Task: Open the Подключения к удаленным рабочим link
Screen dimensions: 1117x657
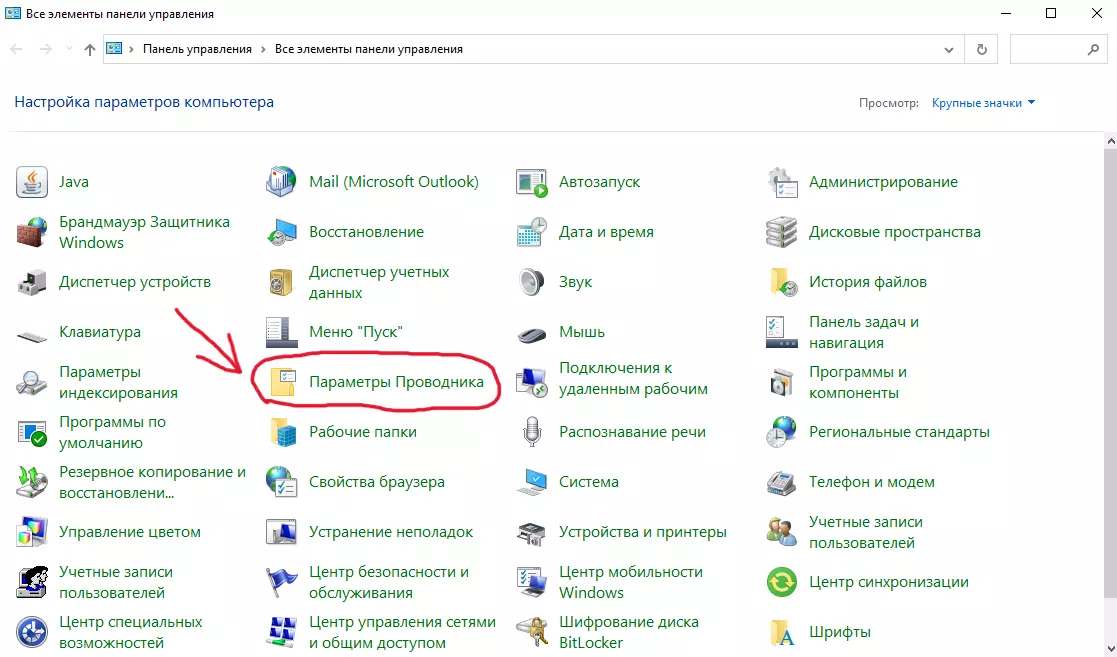Action: pos(633,378)
